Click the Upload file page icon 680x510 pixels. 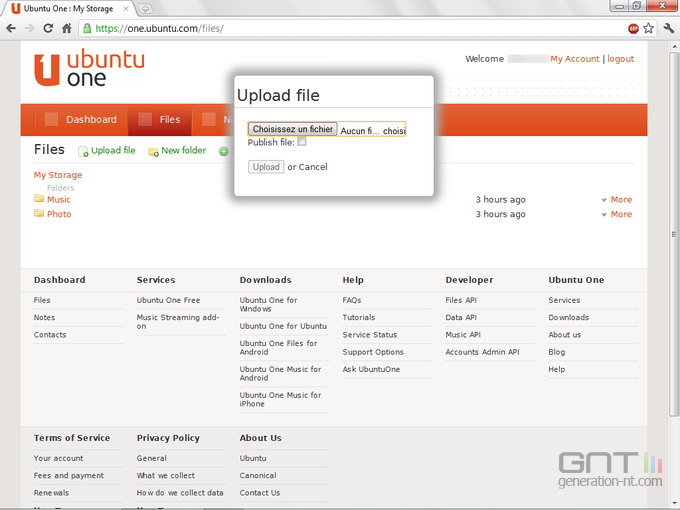pos(83,151)
